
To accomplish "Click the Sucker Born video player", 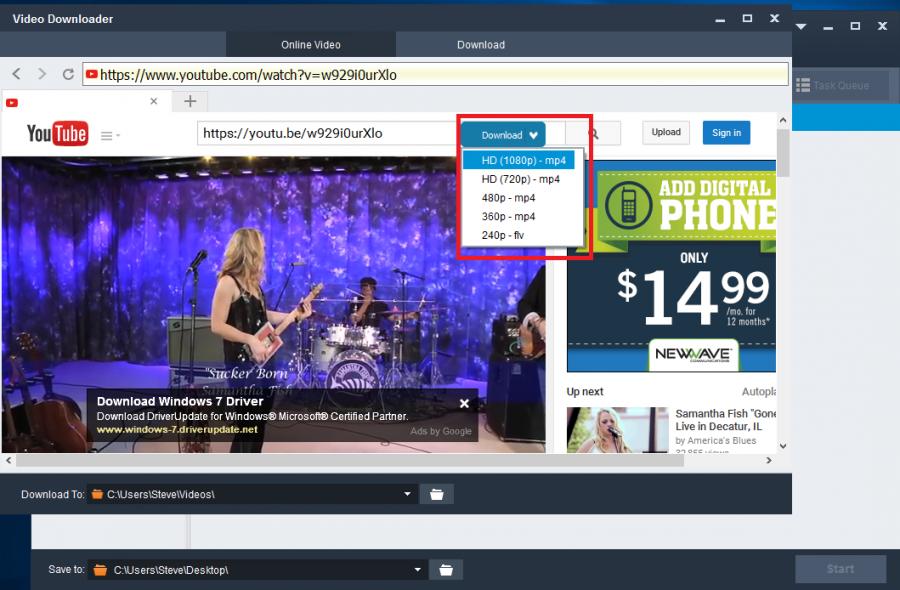I will click(273, 305).
